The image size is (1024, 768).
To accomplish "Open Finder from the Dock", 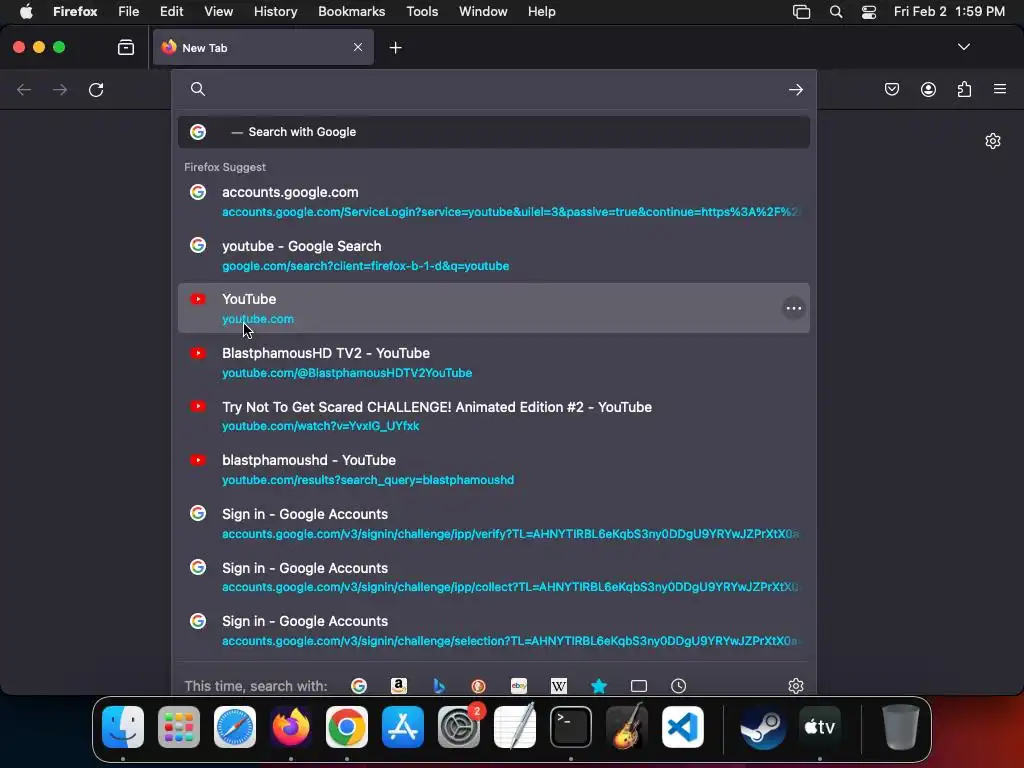I will tap(123, 727).
